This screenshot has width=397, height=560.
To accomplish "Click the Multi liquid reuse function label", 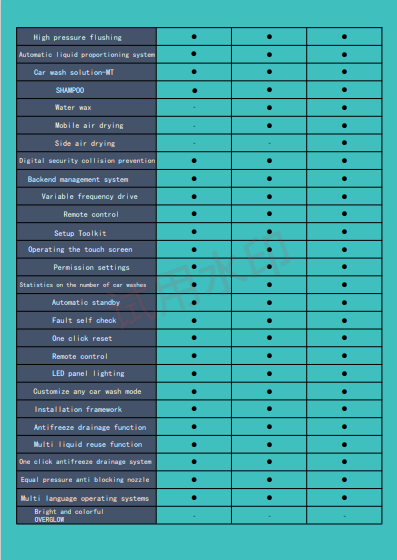I will pyautogui.click(x=88, y=445).
